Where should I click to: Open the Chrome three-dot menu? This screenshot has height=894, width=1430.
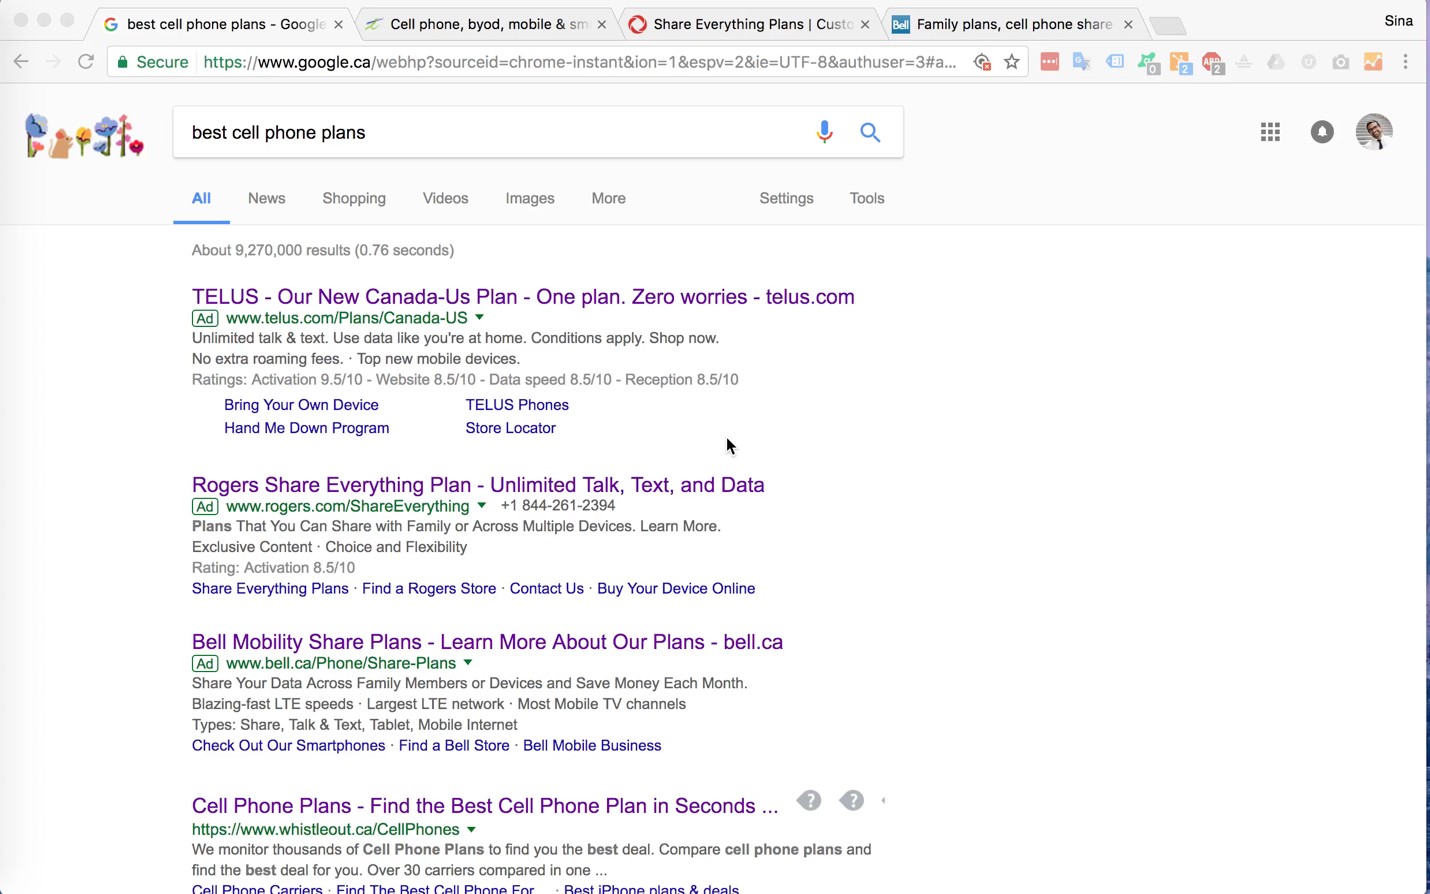click(1406, 62)
